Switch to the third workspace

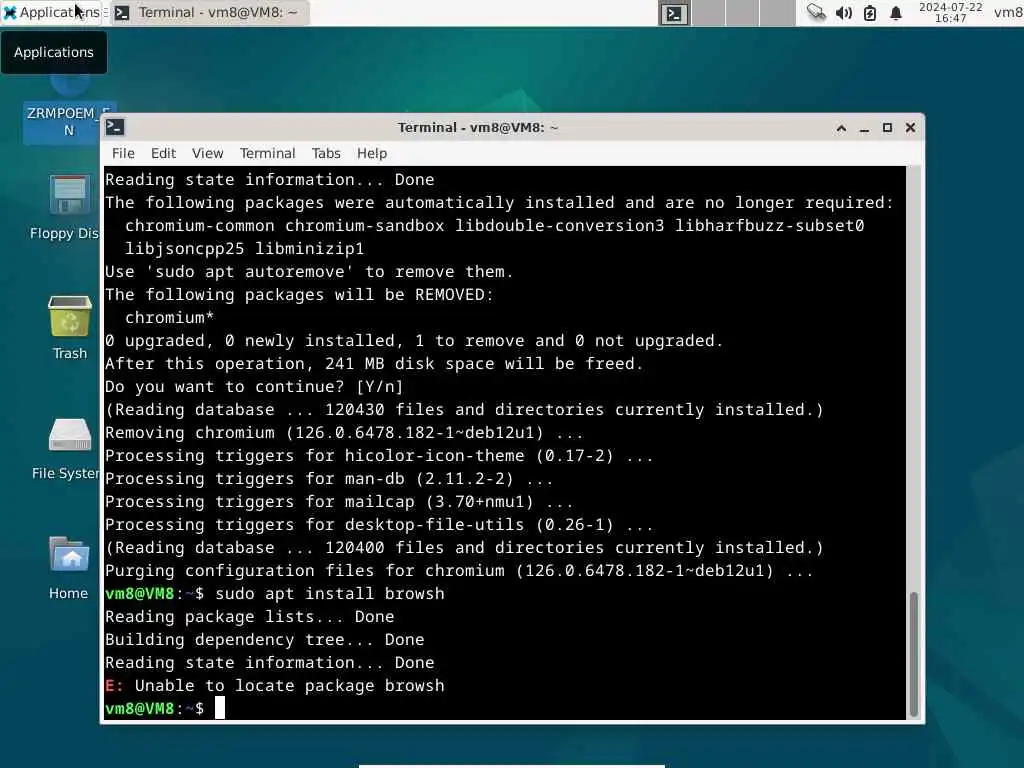tap(743, 13)
